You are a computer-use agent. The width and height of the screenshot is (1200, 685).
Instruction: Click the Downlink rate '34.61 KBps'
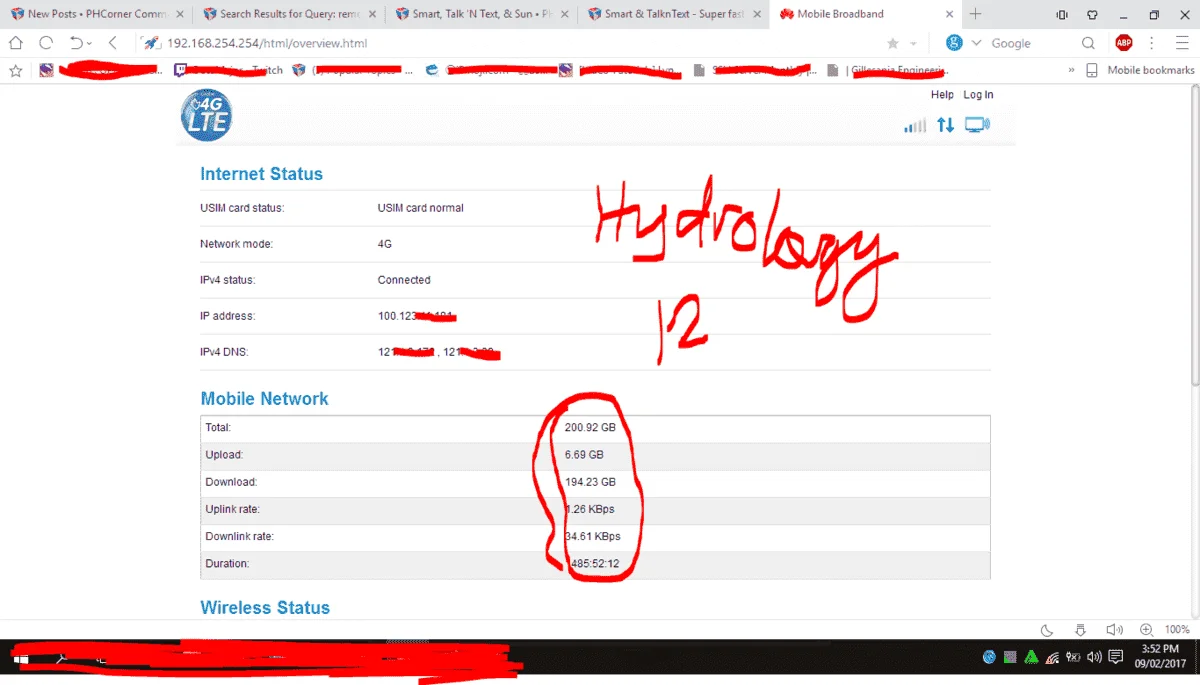(592, 536)
